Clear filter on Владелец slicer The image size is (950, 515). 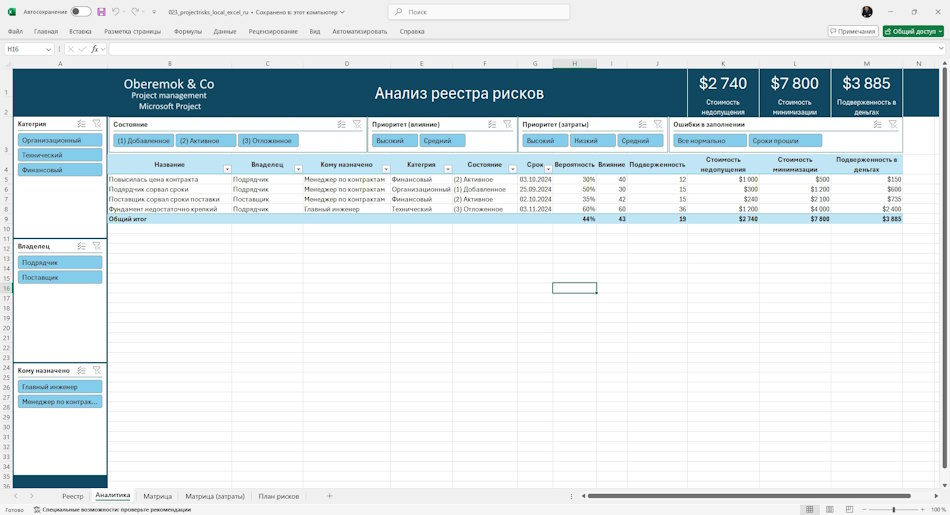(96, 246)
